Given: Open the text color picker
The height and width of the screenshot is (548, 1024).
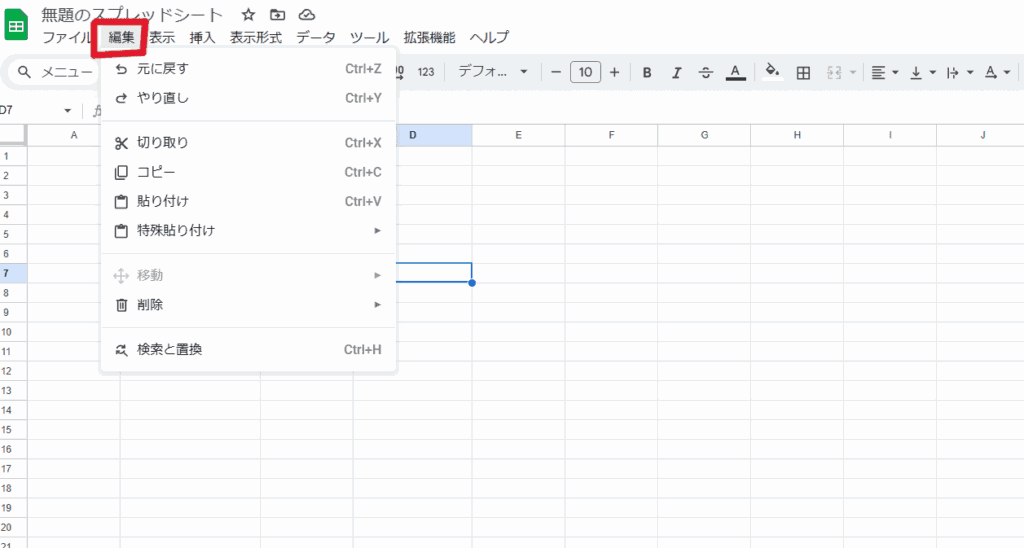Looking at the screenshot, I should point(735,73).
